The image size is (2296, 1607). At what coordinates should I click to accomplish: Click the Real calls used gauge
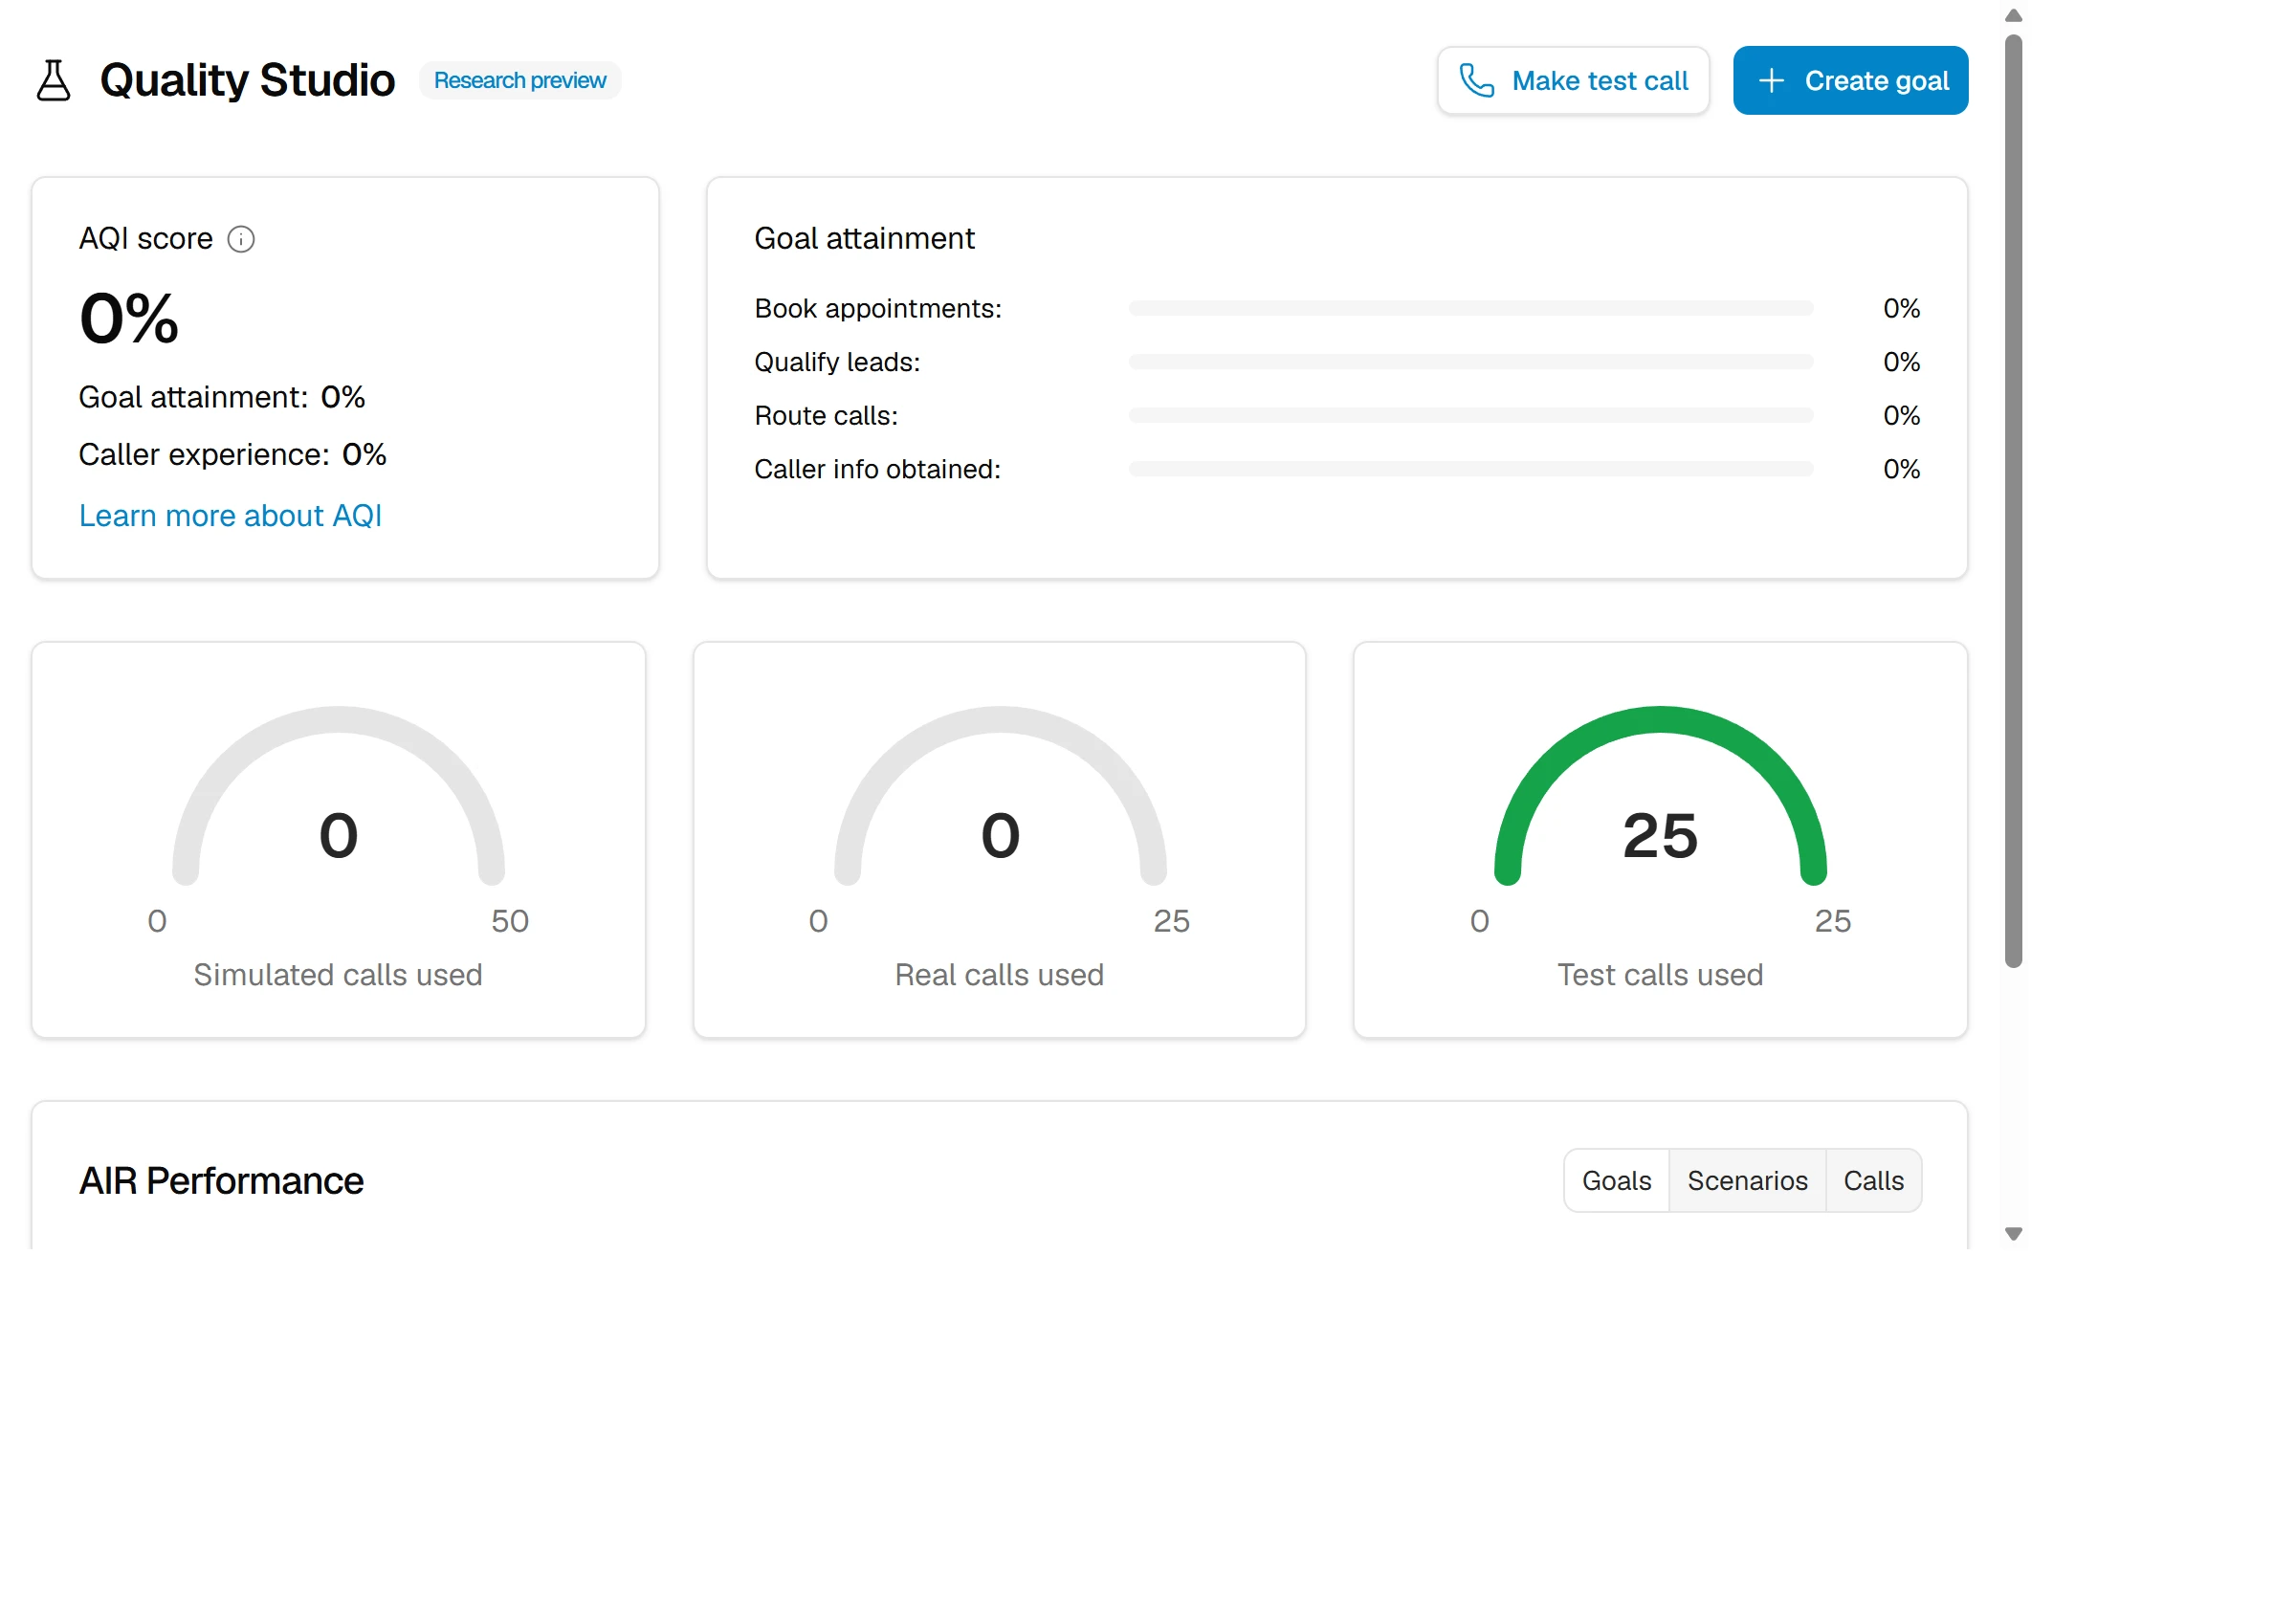[x=1000, y=795]
